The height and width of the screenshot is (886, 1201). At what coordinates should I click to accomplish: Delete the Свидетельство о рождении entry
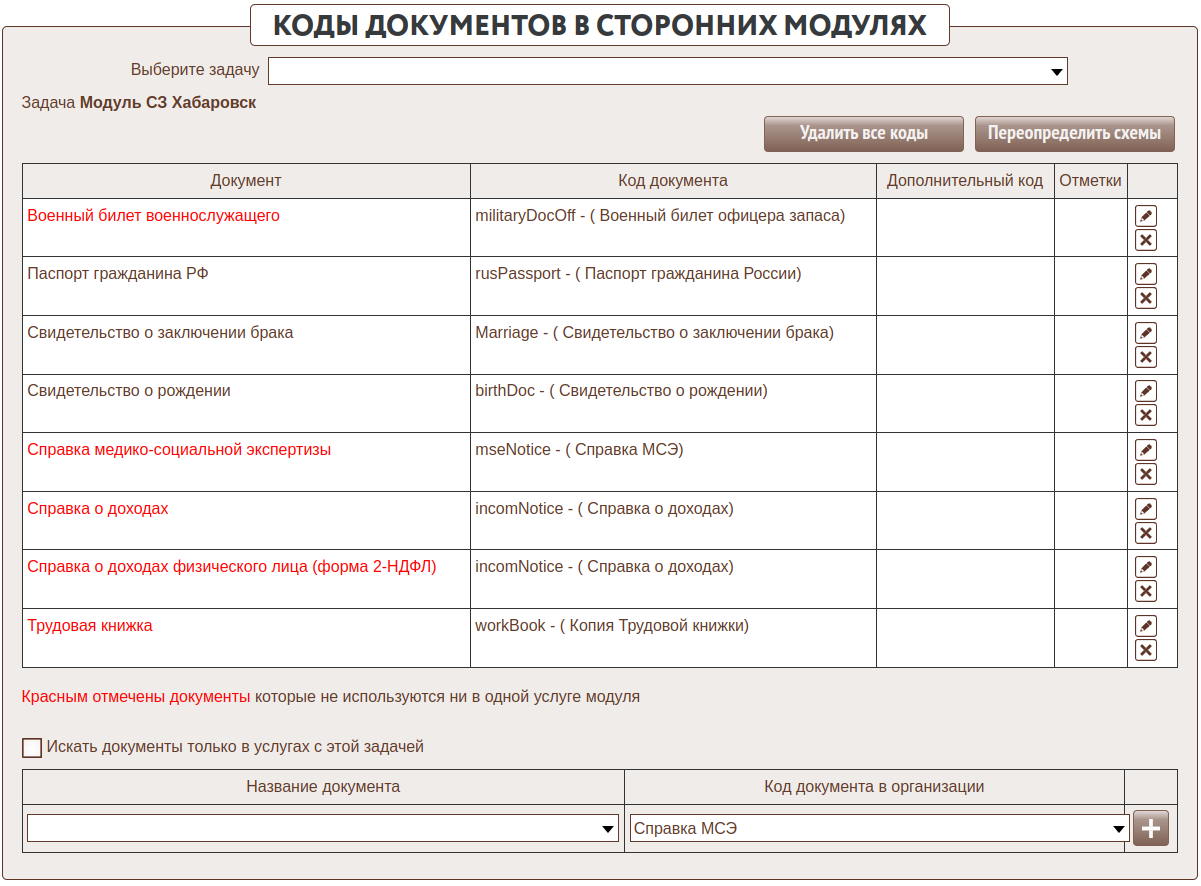(x=1146, y=415)
